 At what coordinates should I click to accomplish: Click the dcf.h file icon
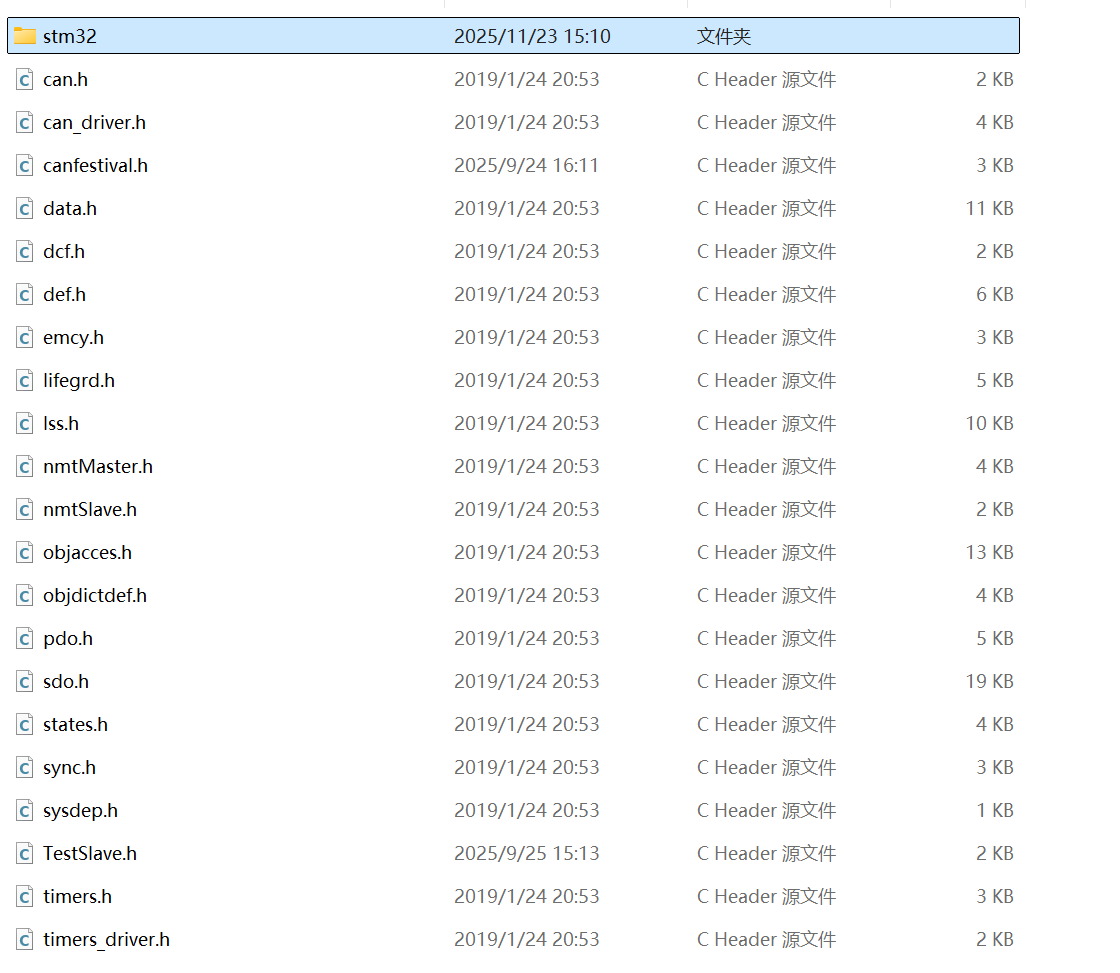[x=25, y=251]
